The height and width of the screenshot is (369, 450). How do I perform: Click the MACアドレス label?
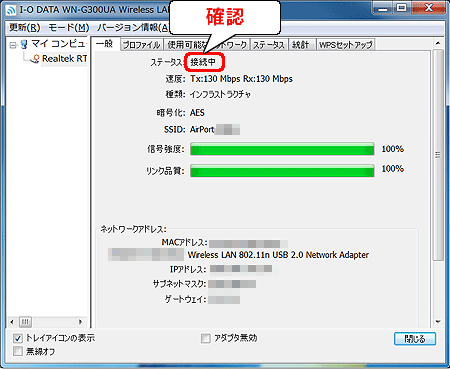(184, 242)
